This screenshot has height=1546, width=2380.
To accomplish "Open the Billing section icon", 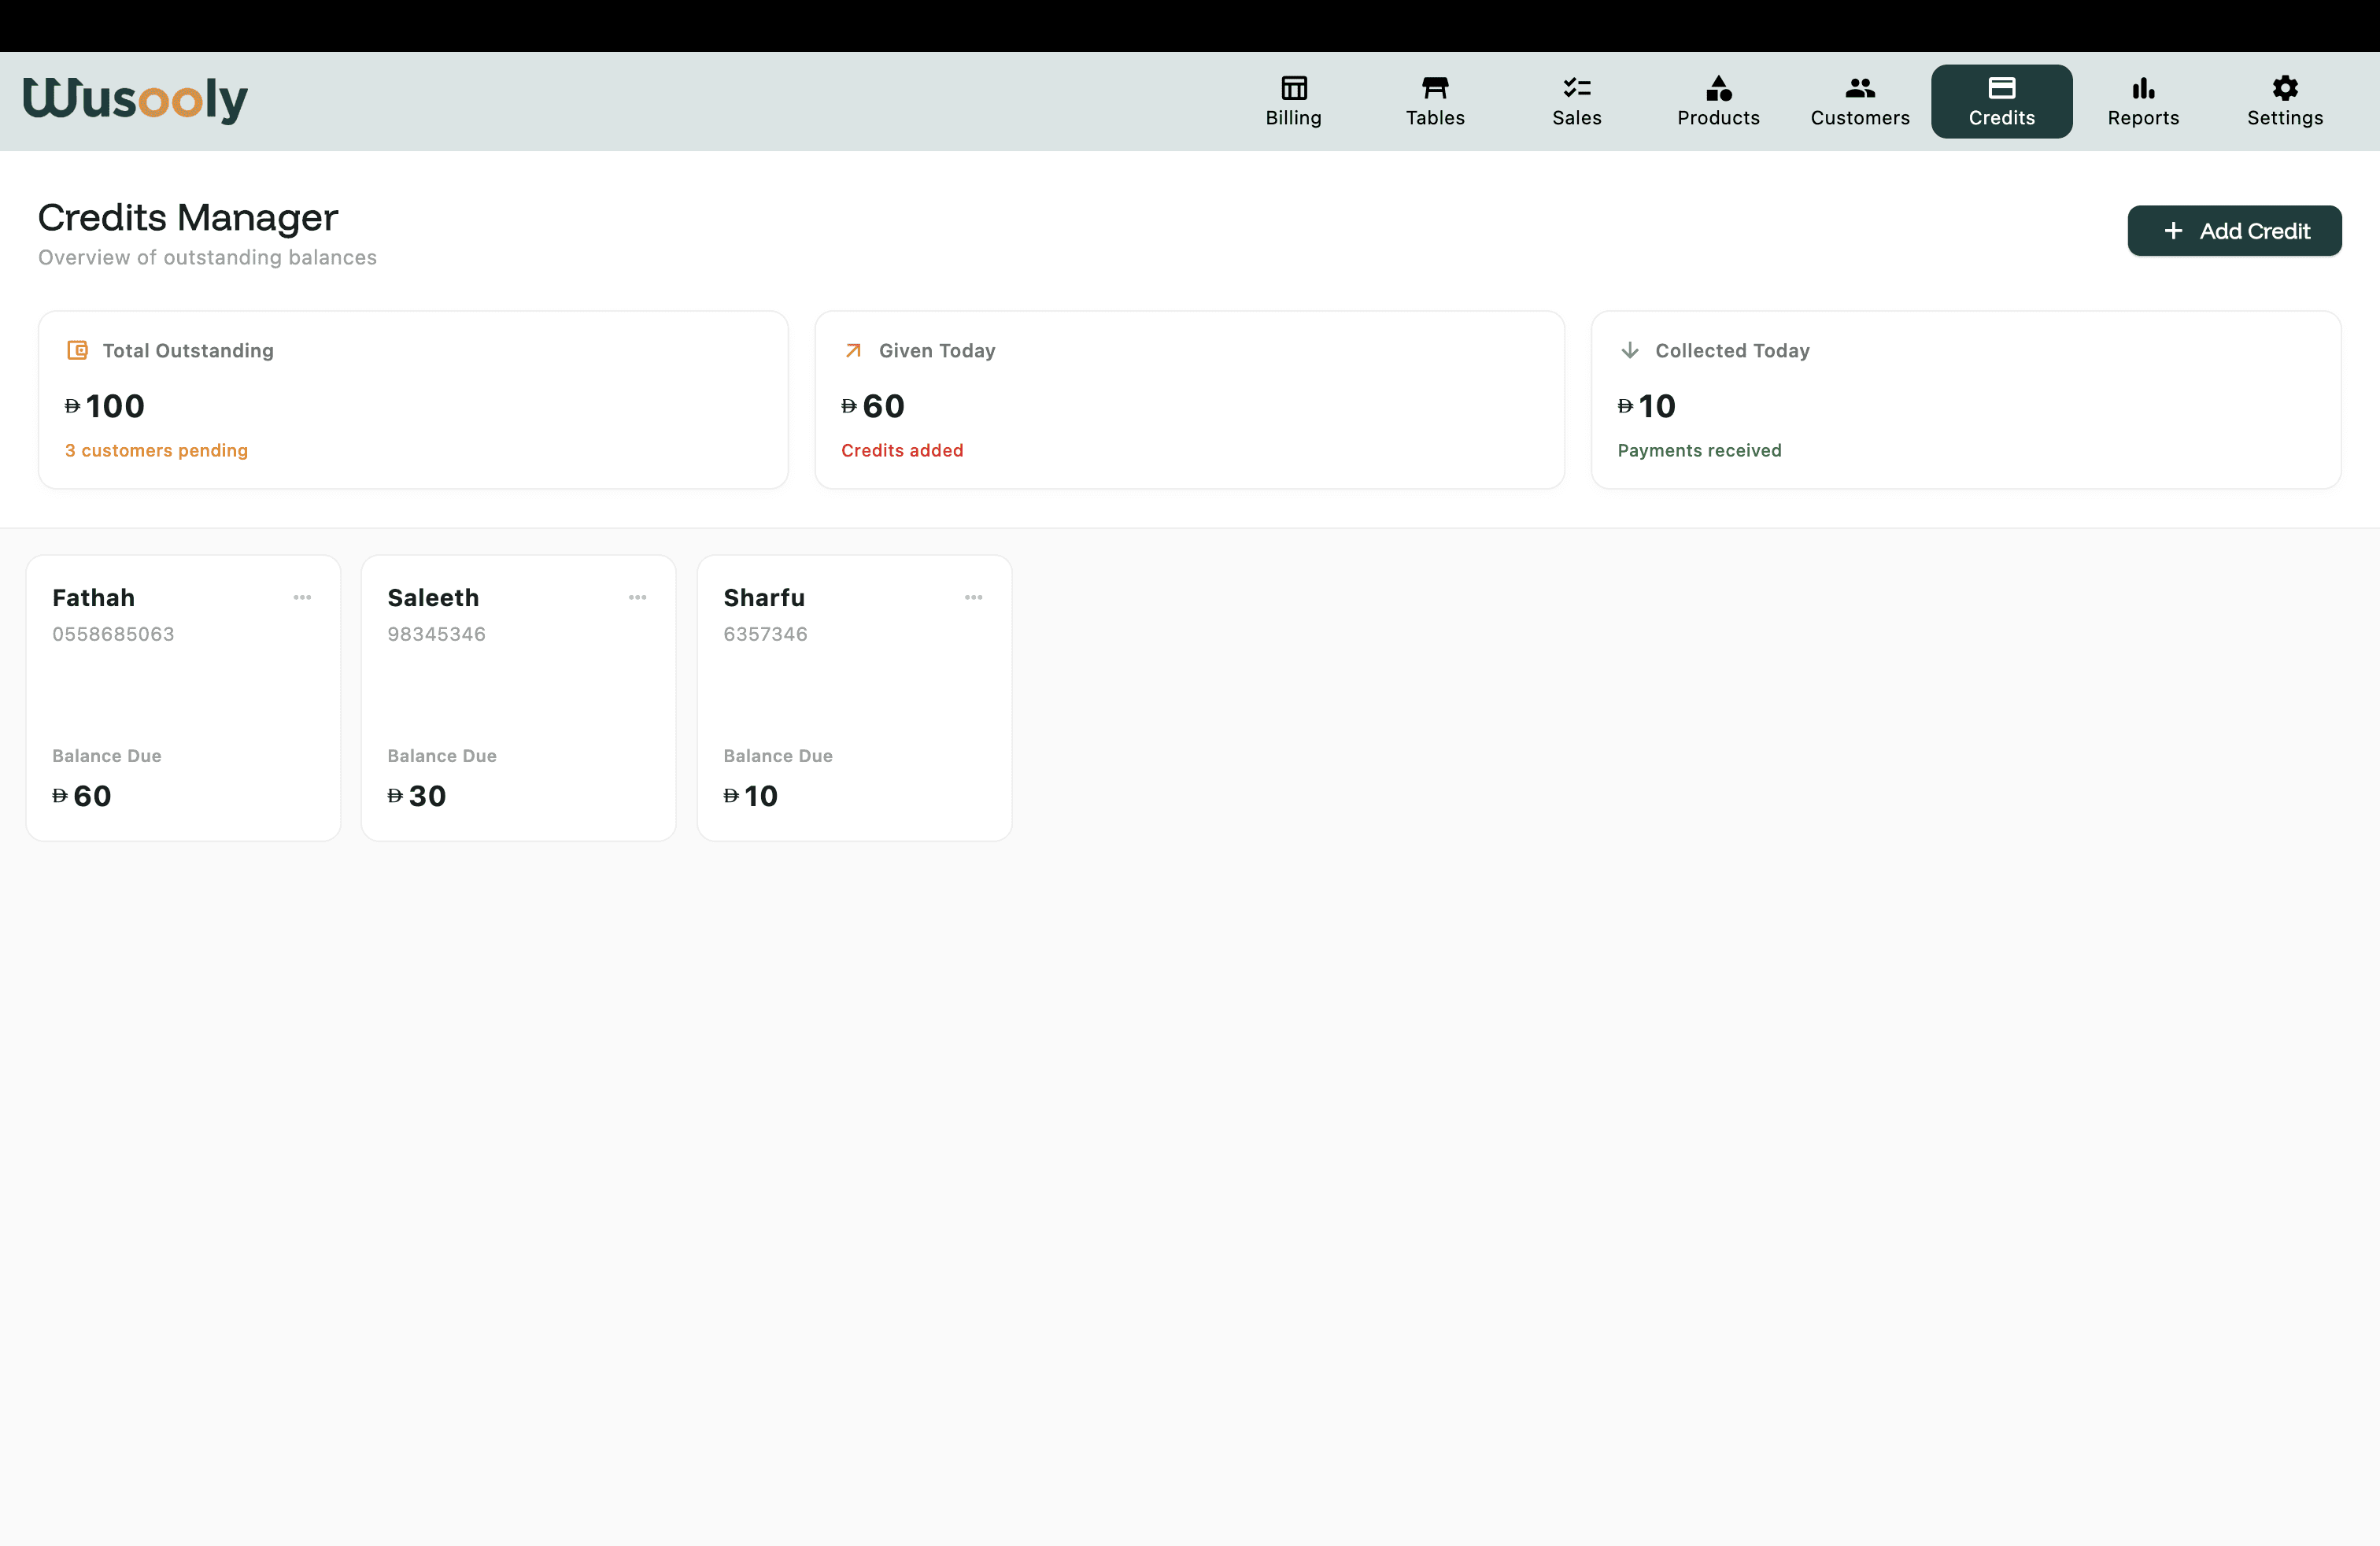I will (1293, 88).
